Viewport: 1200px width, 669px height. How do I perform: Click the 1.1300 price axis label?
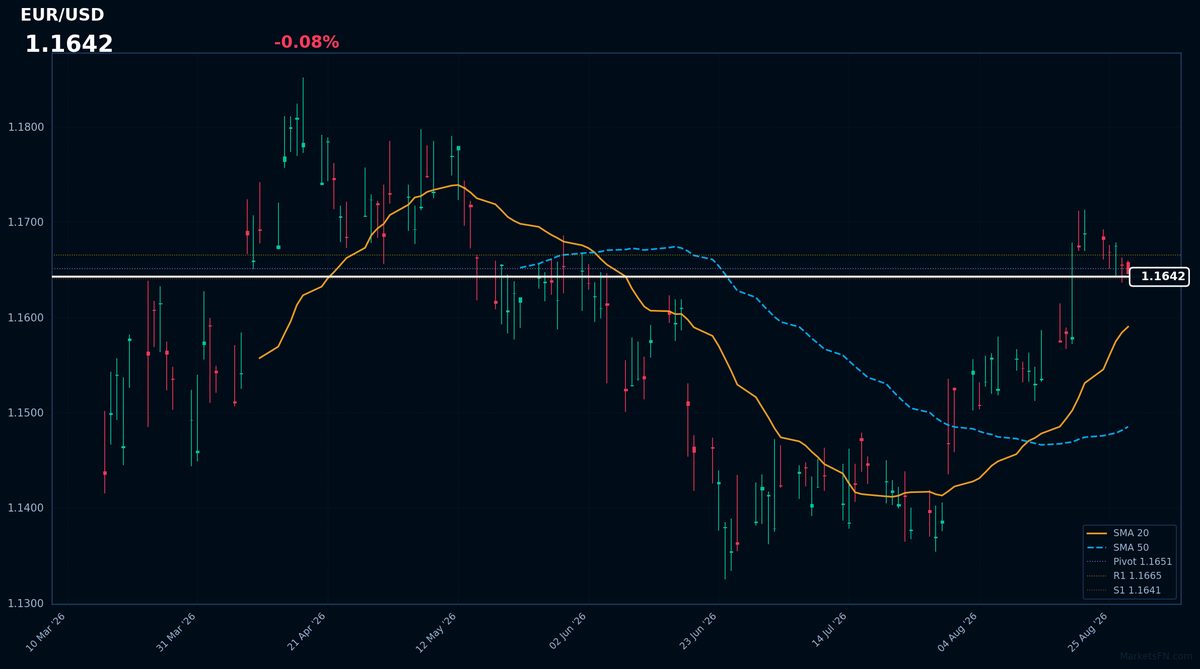click(25, 604)
